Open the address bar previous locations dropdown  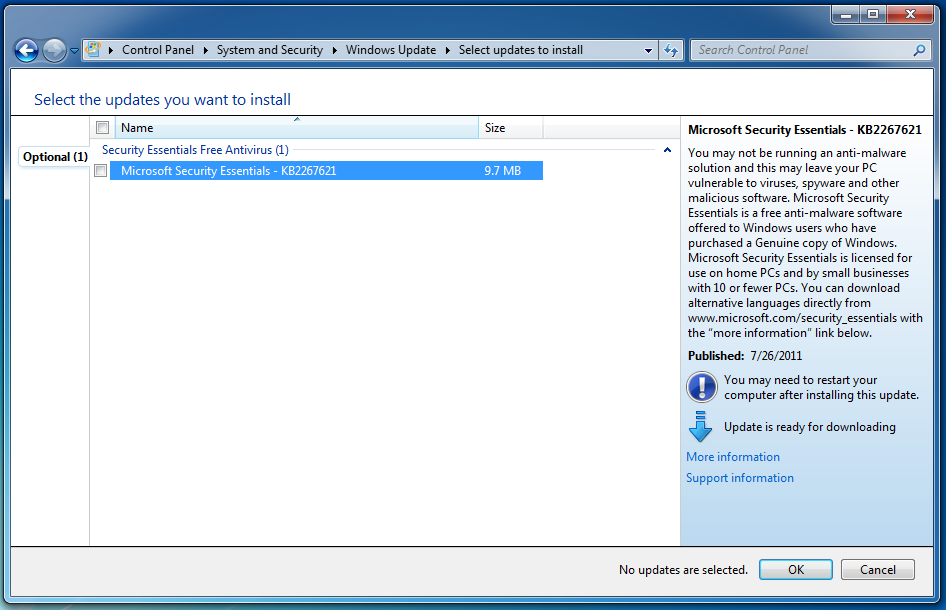[648, 50]
